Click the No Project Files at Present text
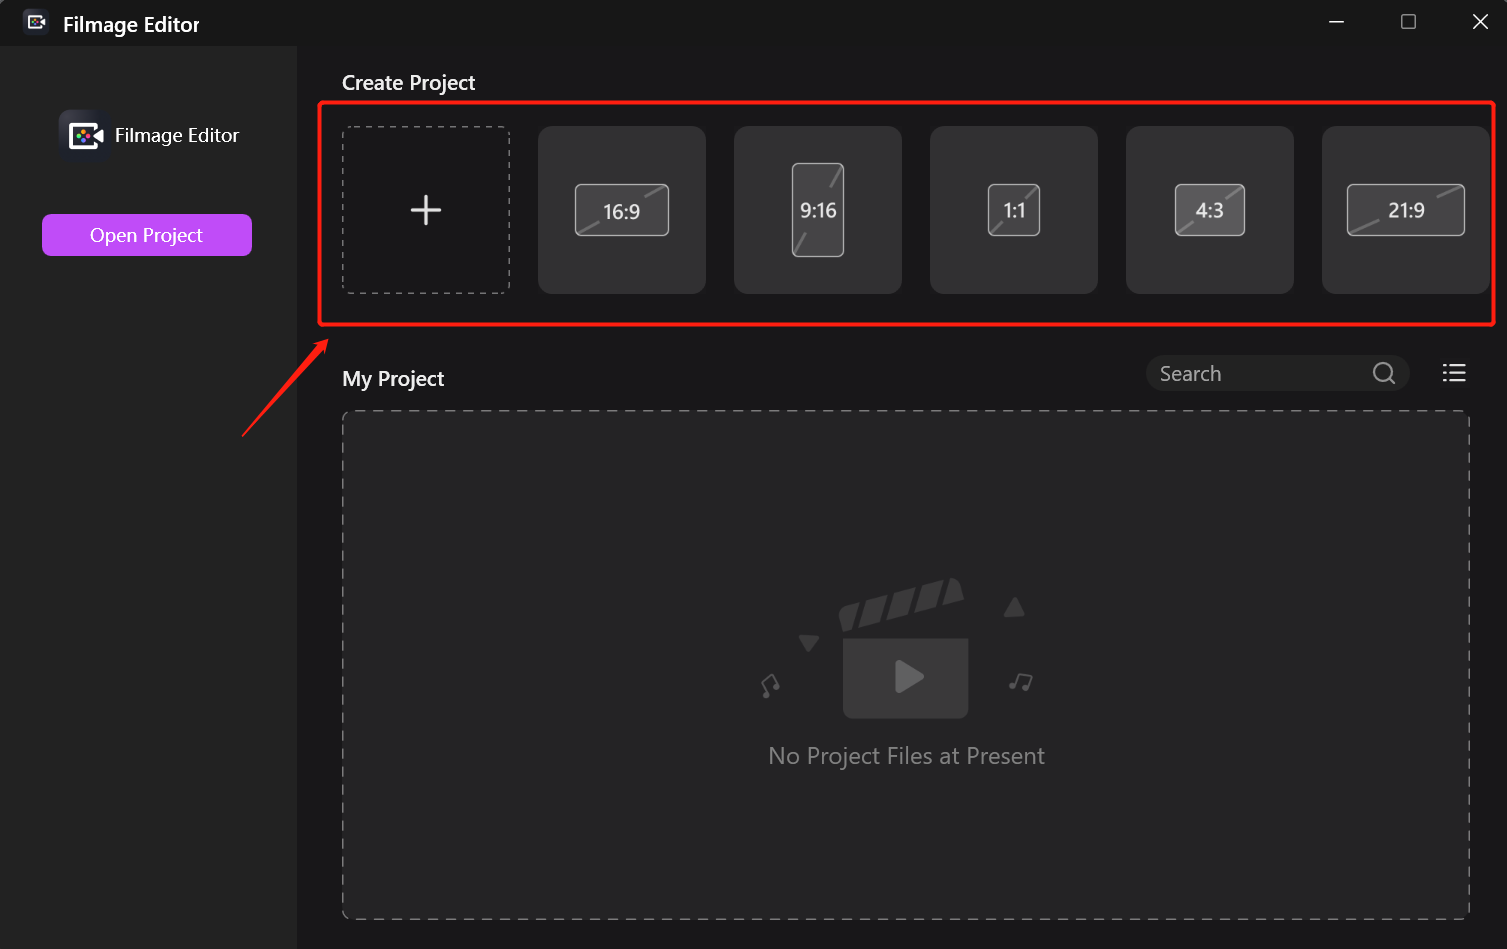This screenshot has height=949, width=1507. (x=906, y=756)
